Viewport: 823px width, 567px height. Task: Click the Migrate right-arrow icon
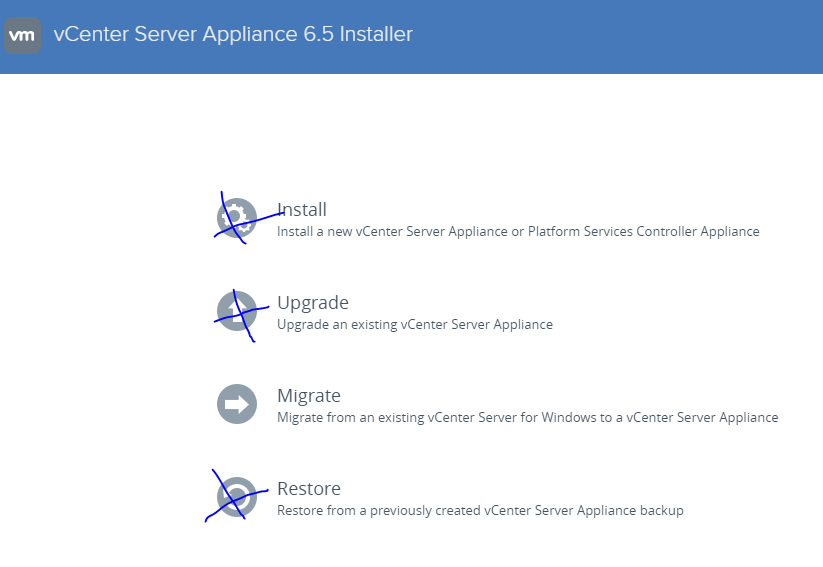[x=237, y=404]
